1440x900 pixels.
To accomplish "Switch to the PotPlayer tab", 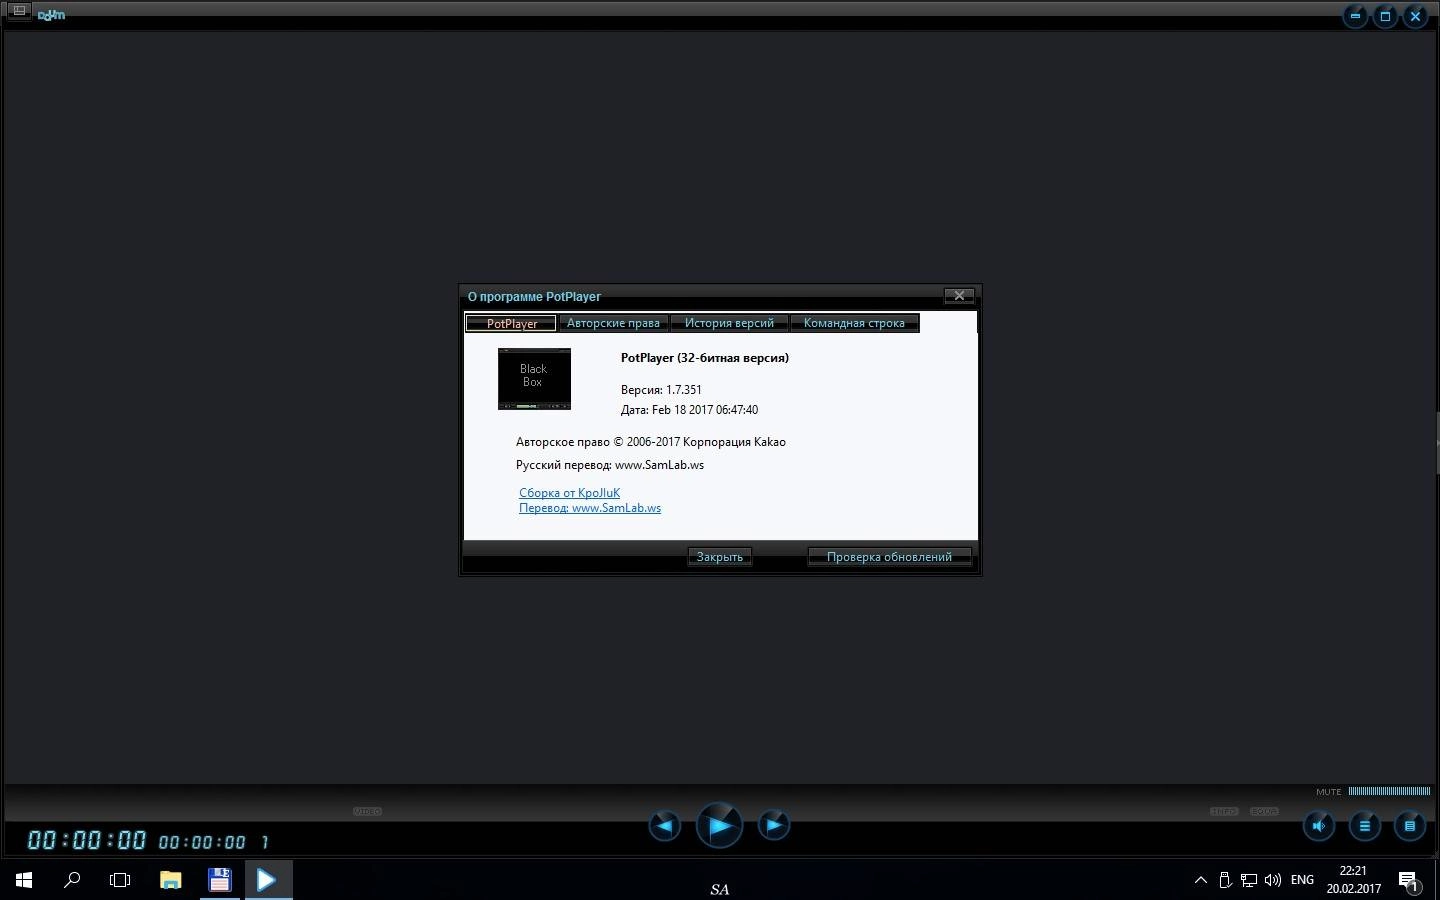I will (x=511, y=323).
